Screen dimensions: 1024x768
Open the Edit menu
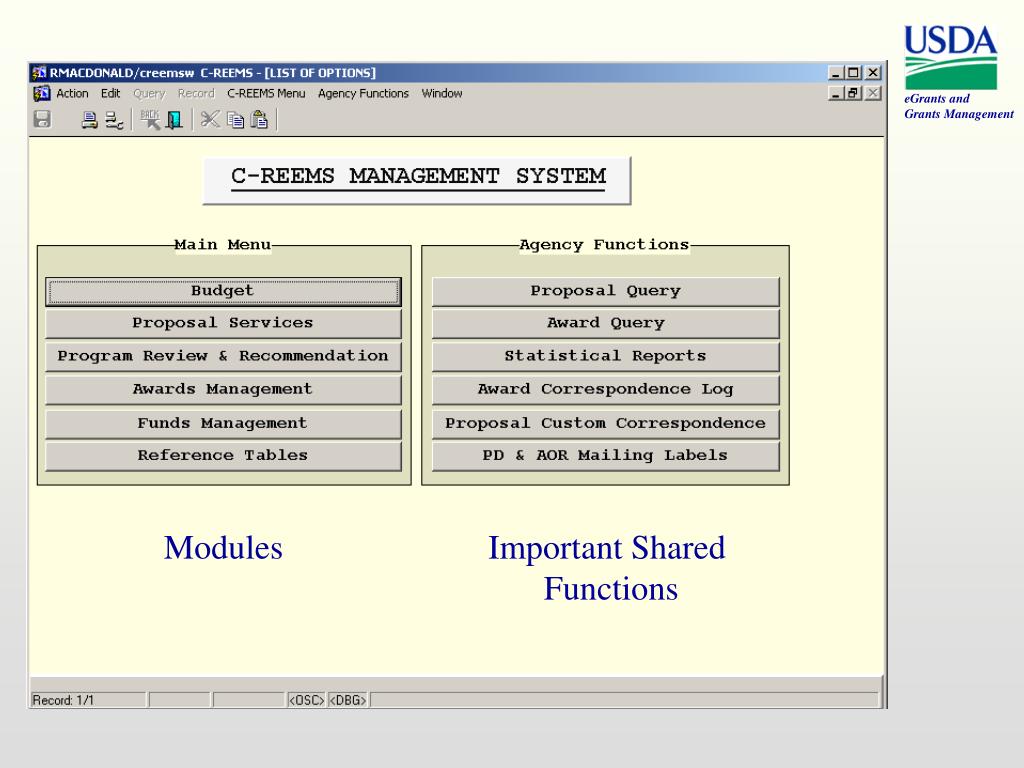coord(110,93)
